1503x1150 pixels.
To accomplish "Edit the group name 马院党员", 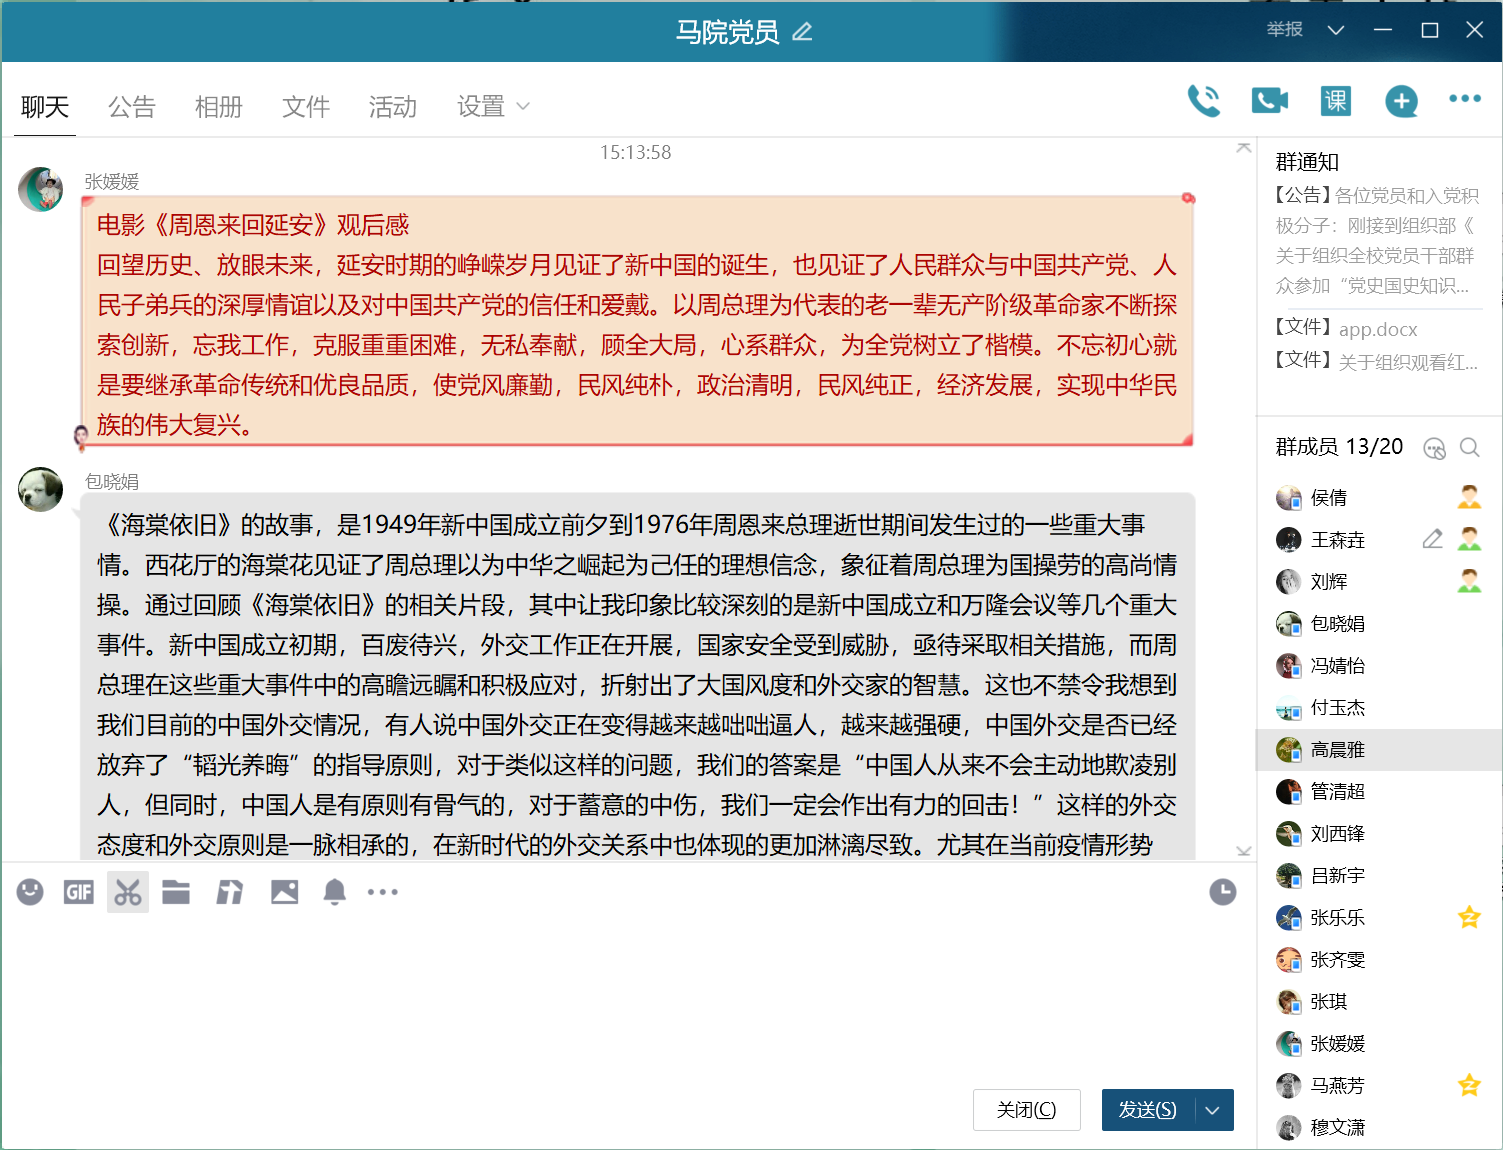I will pos(802,32).
